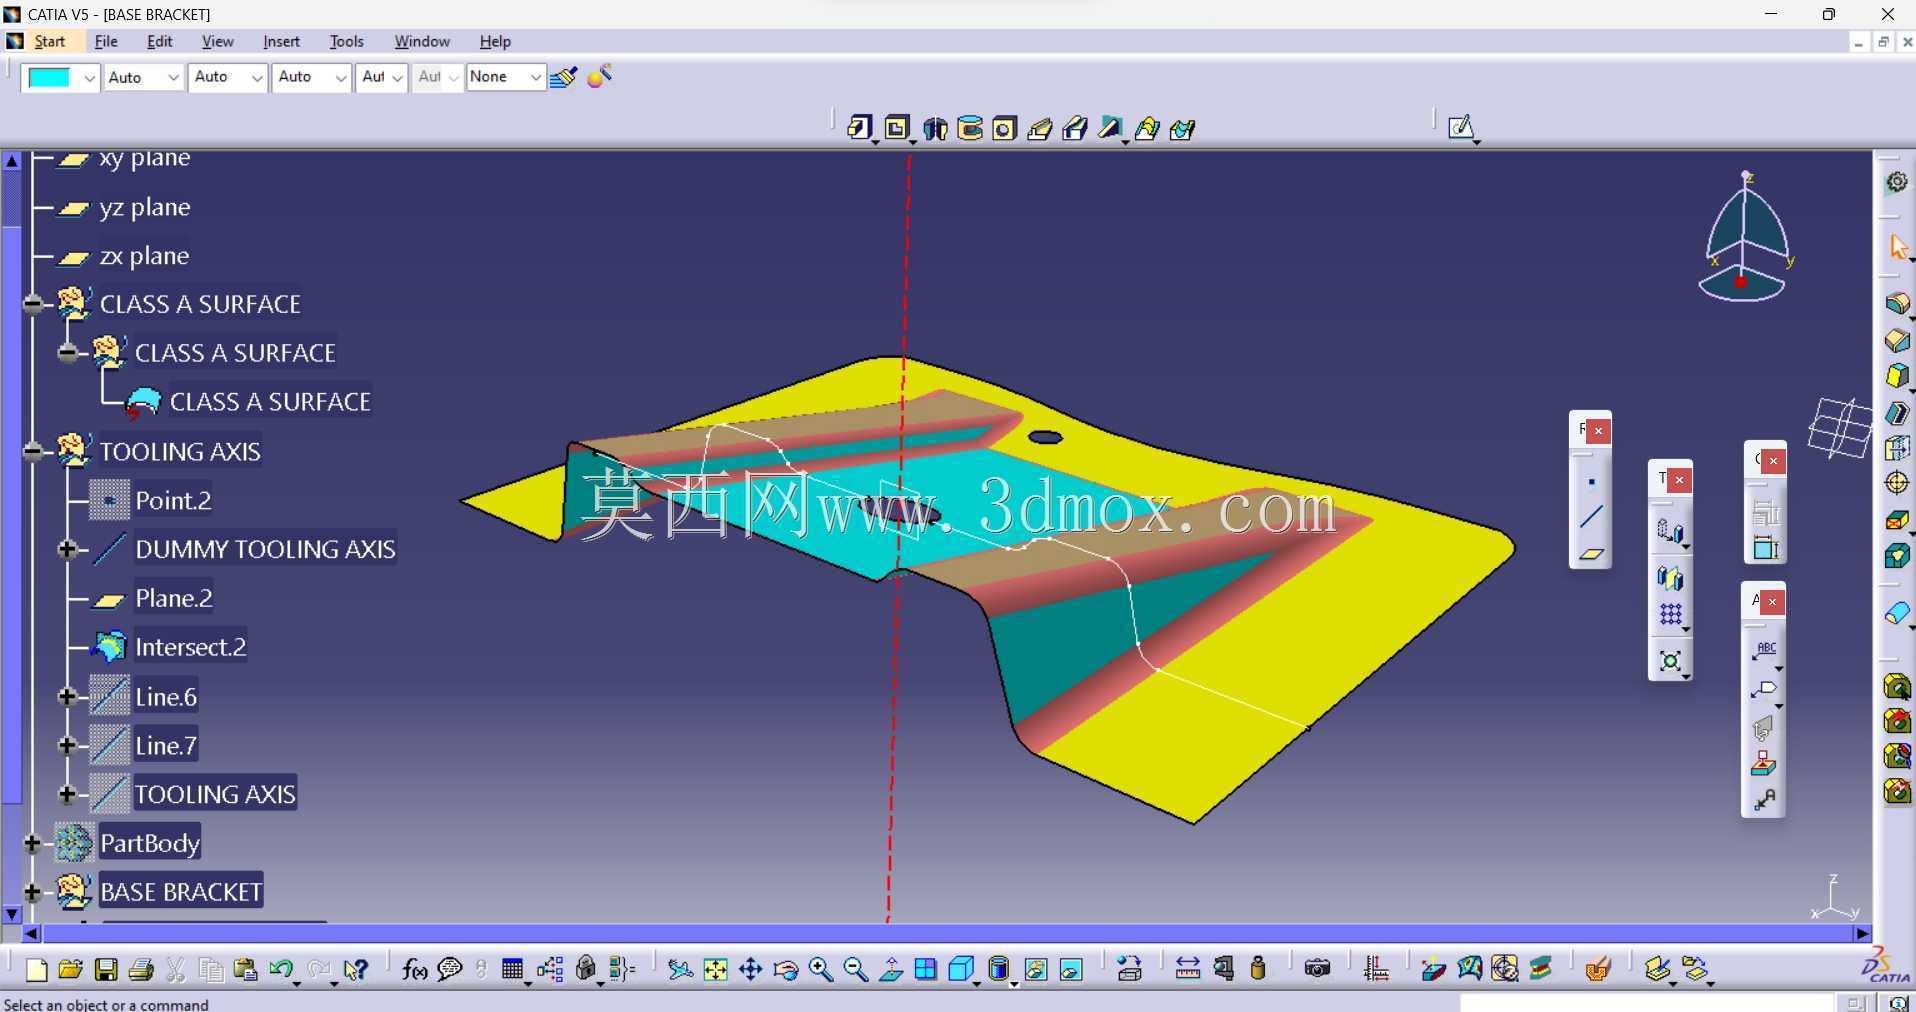Select the Slot tool icon
The image size is (1916, 1012).
[x=1076, y=129]
